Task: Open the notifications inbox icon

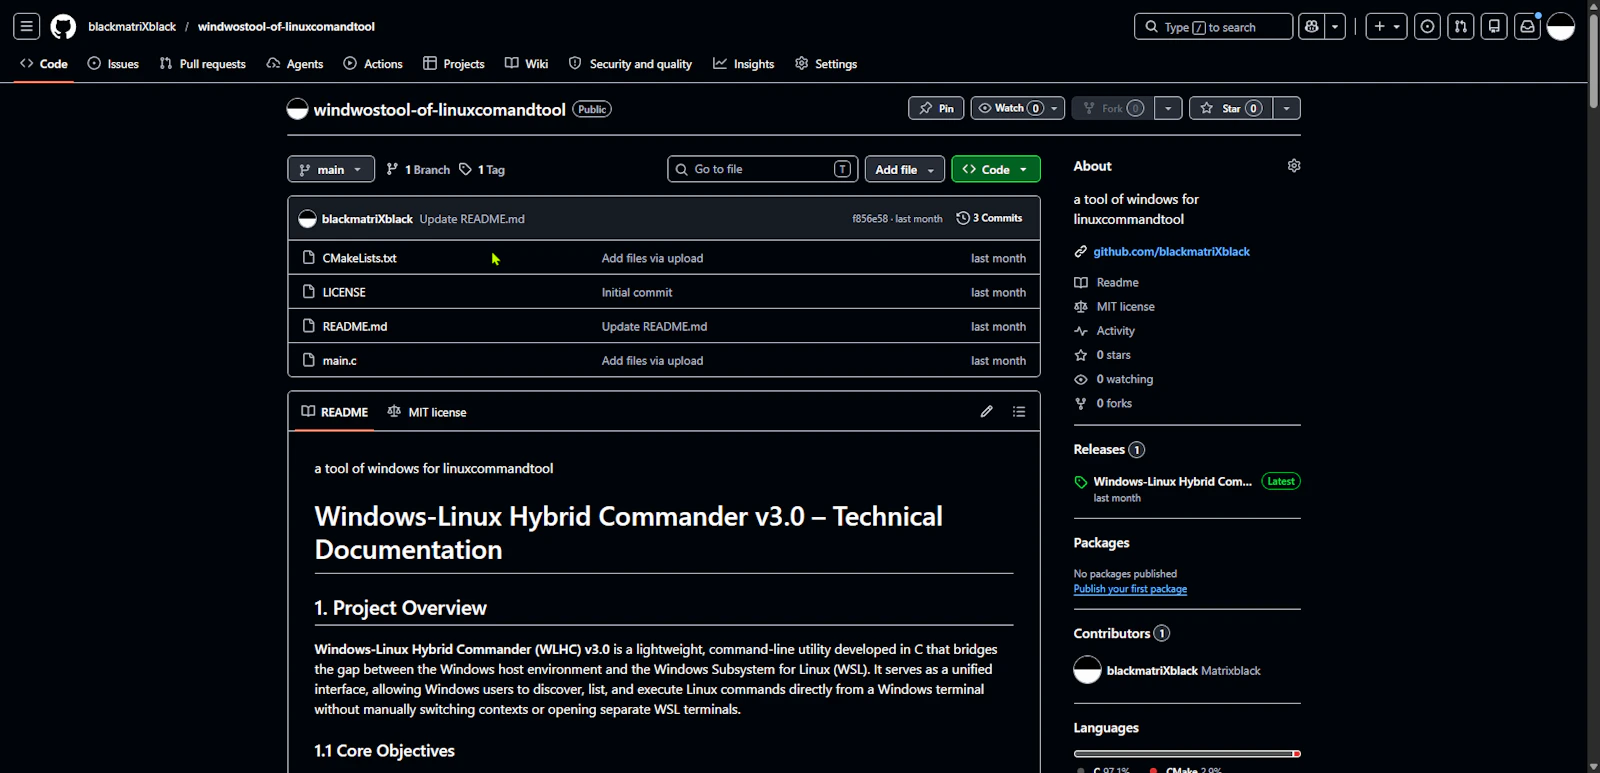Action: coord(1527,27)
